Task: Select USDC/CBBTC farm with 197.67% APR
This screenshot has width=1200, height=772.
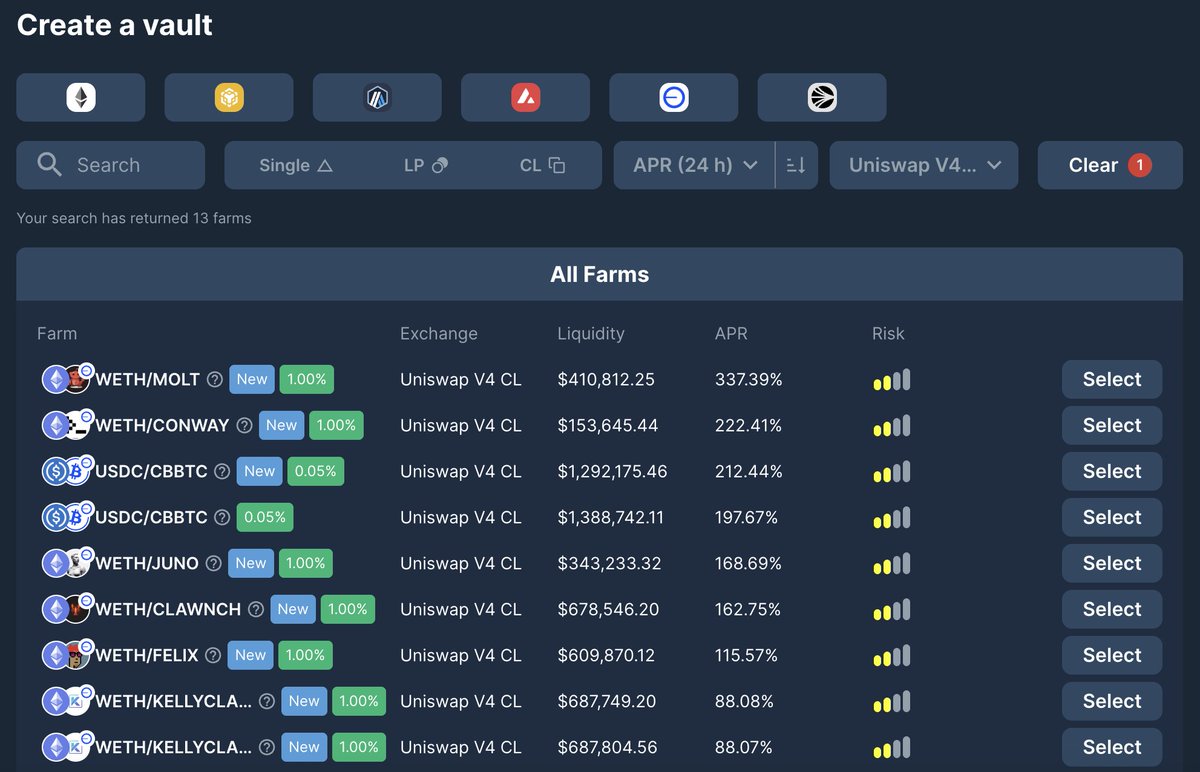Action: (x=1112, y=517)
